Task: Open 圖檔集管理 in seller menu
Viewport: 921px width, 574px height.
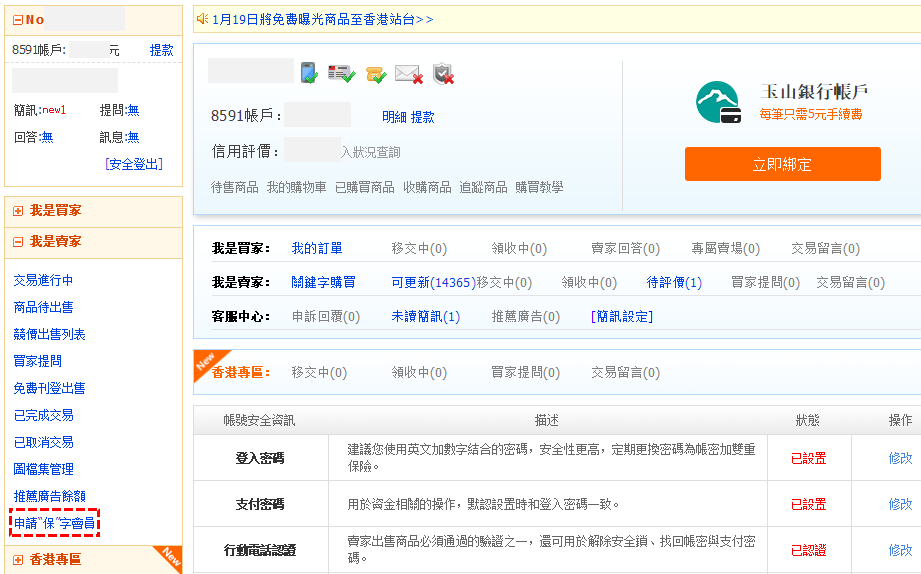Action: 43,469
